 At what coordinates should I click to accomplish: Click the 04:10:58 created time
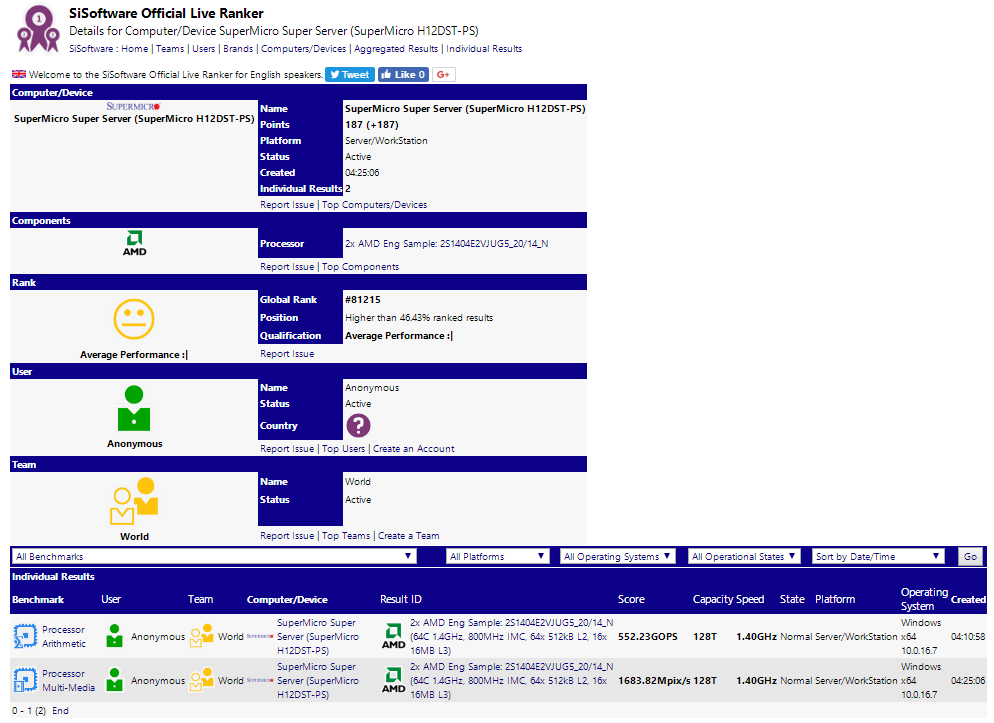[968, 636]
